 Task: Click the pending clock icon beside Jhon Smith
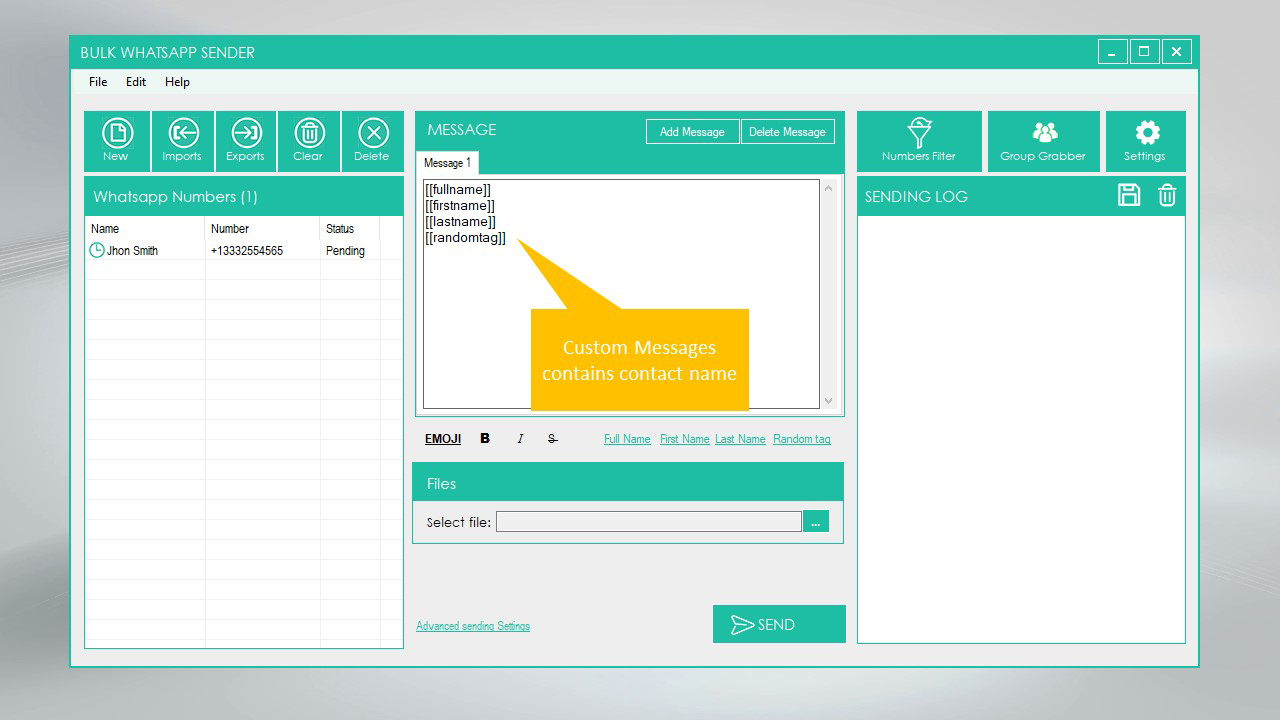(96, 250)
